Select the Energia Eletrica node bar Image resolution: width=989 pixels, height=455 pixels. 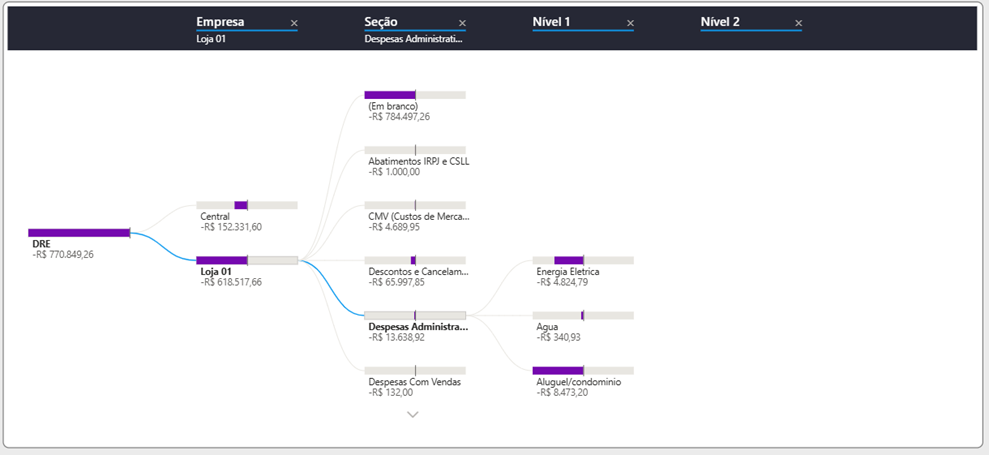pyautogui.click(x=583, y=260)
